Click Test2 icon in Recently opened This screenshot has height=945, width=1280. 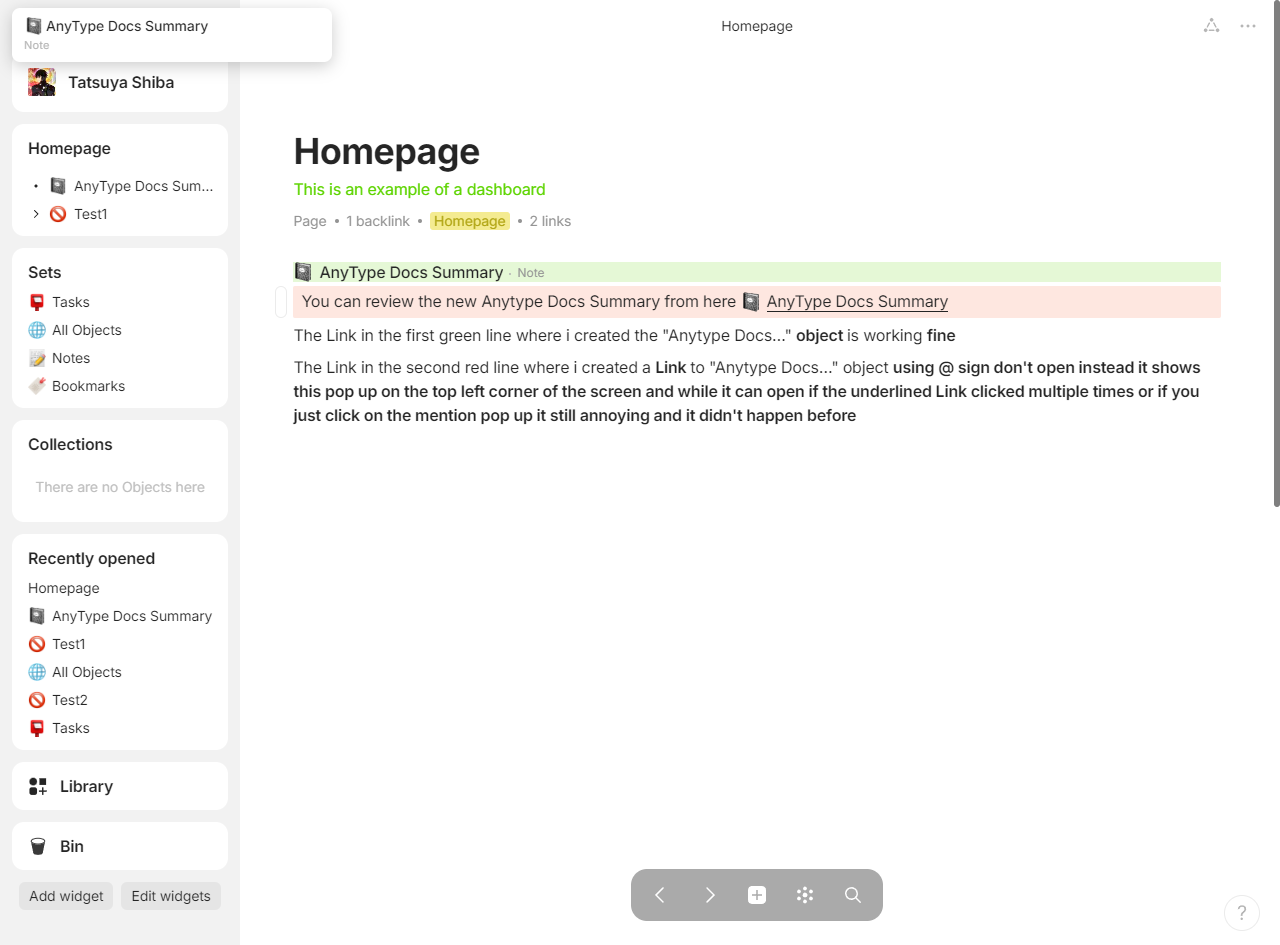37,700
